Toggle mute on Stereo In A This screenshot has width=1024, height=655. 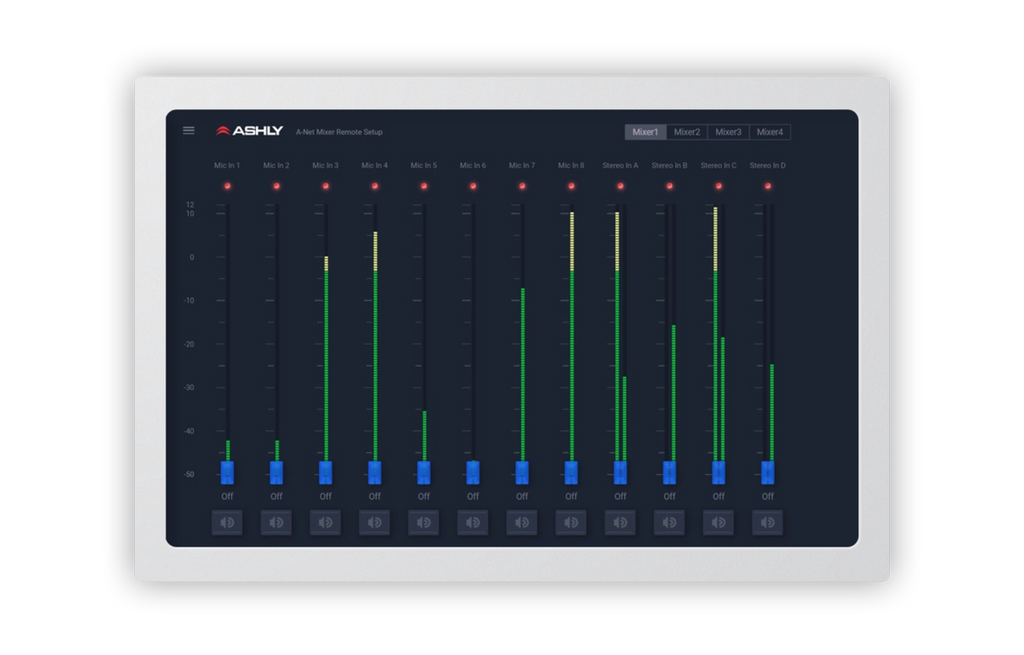(x=620, y=522)
